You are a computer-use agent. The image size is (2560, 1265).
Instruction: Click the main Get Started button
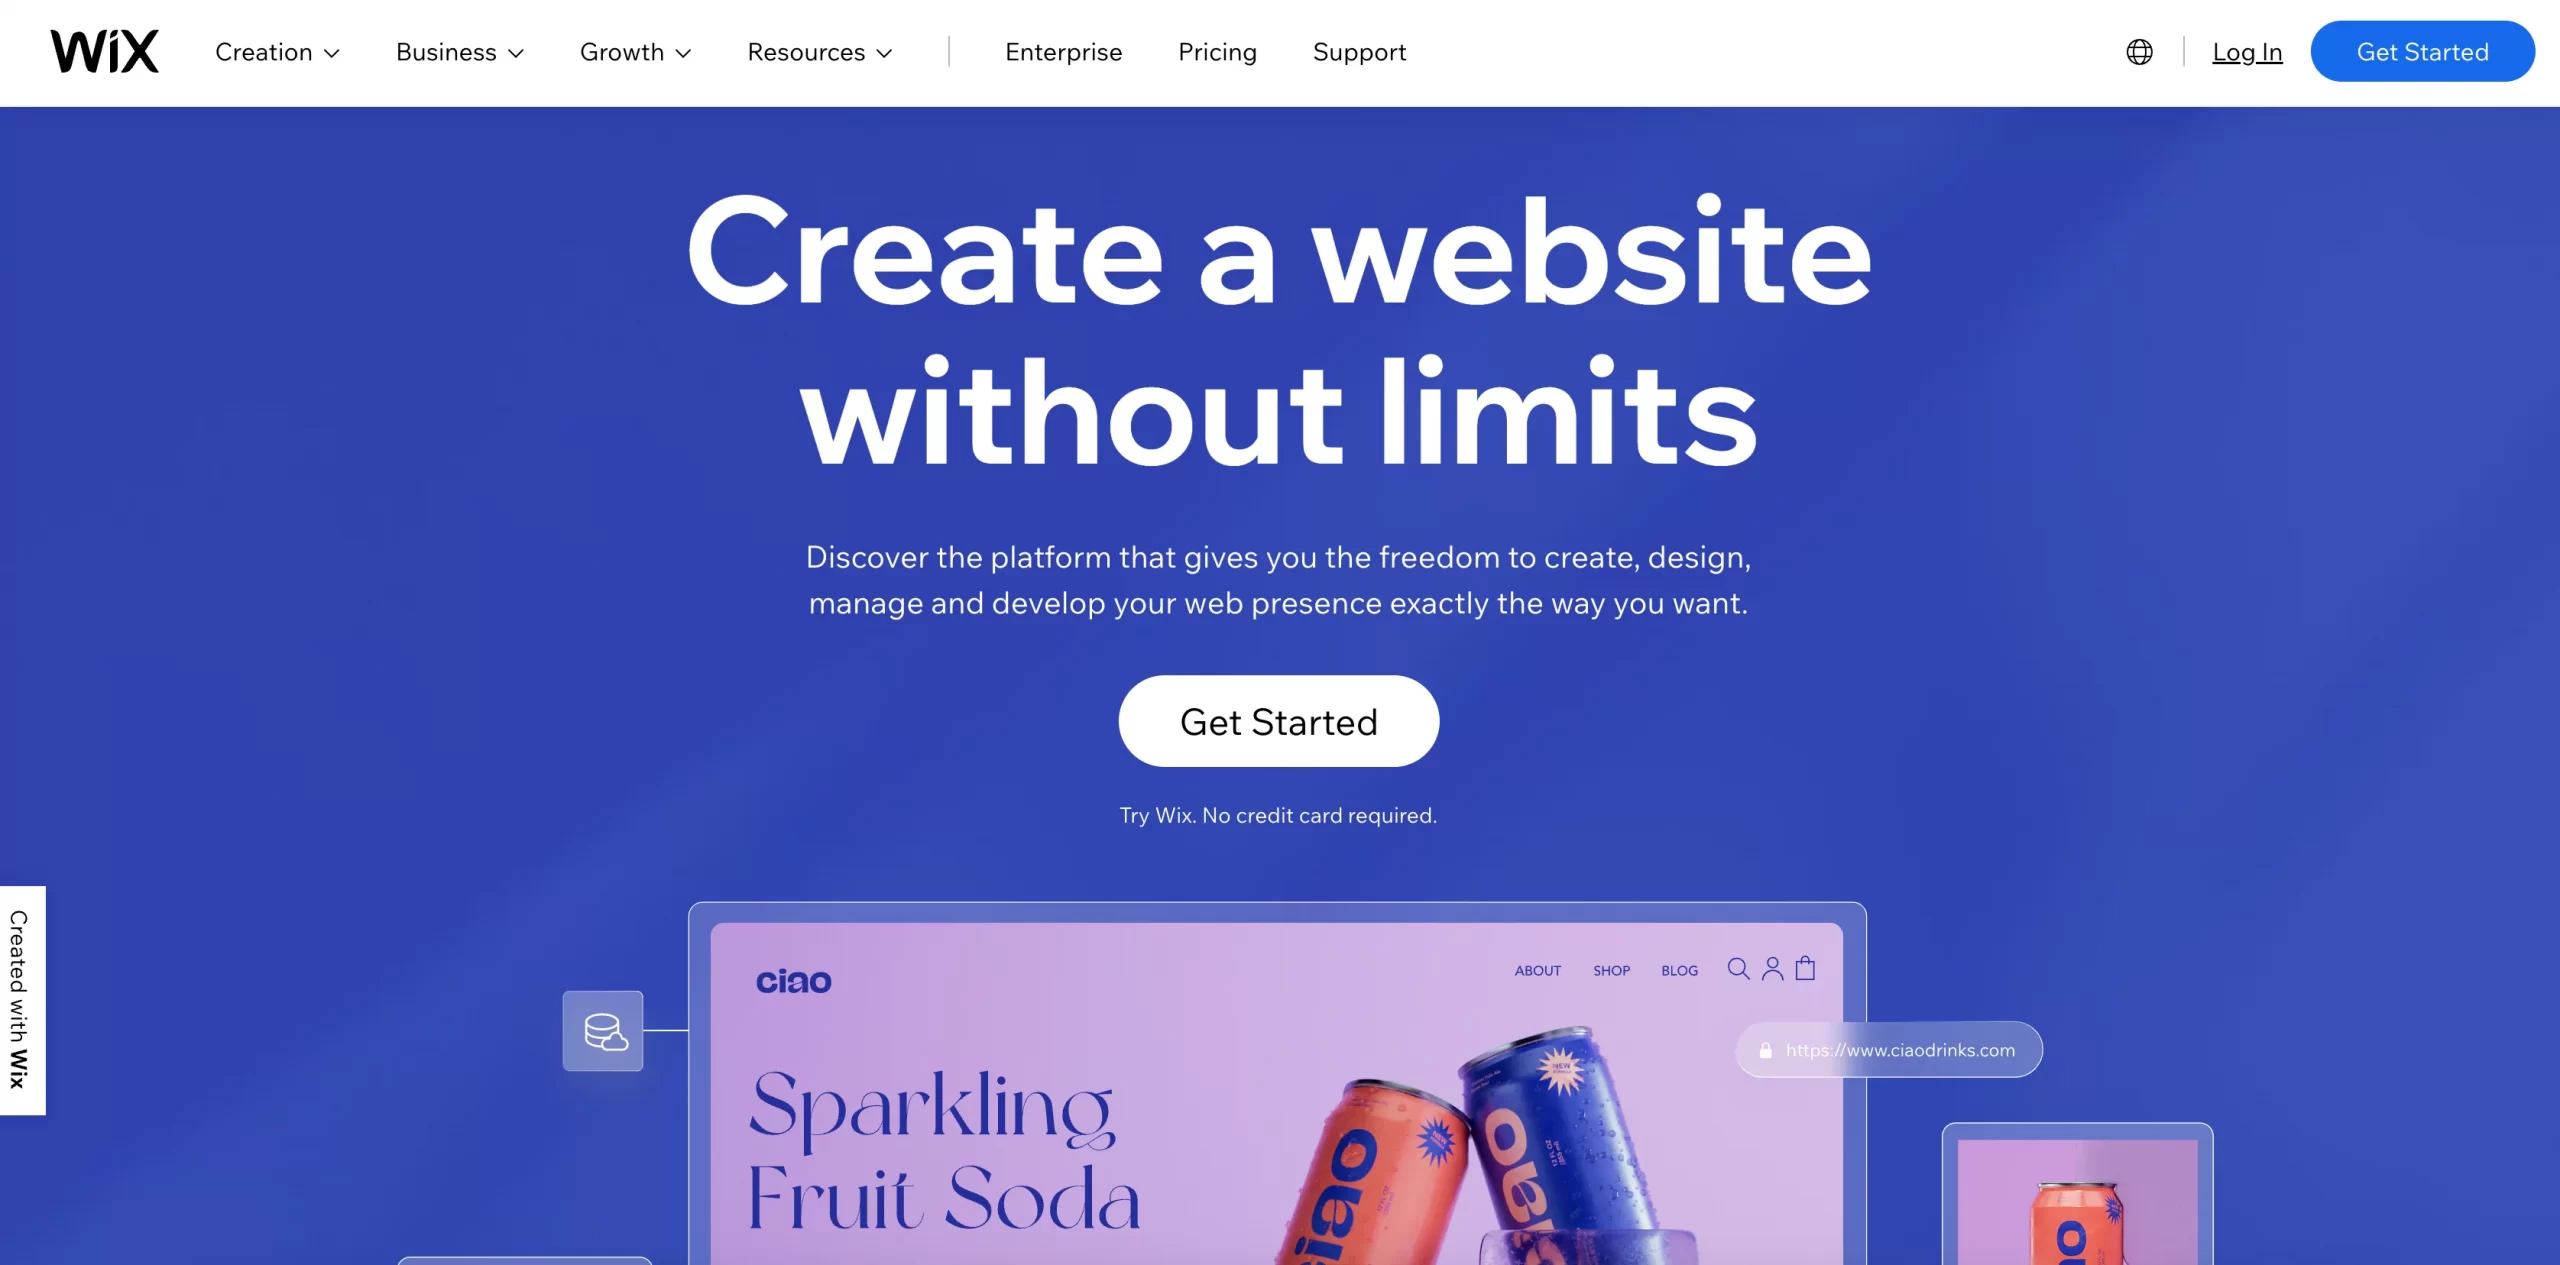pos(1278,720)
